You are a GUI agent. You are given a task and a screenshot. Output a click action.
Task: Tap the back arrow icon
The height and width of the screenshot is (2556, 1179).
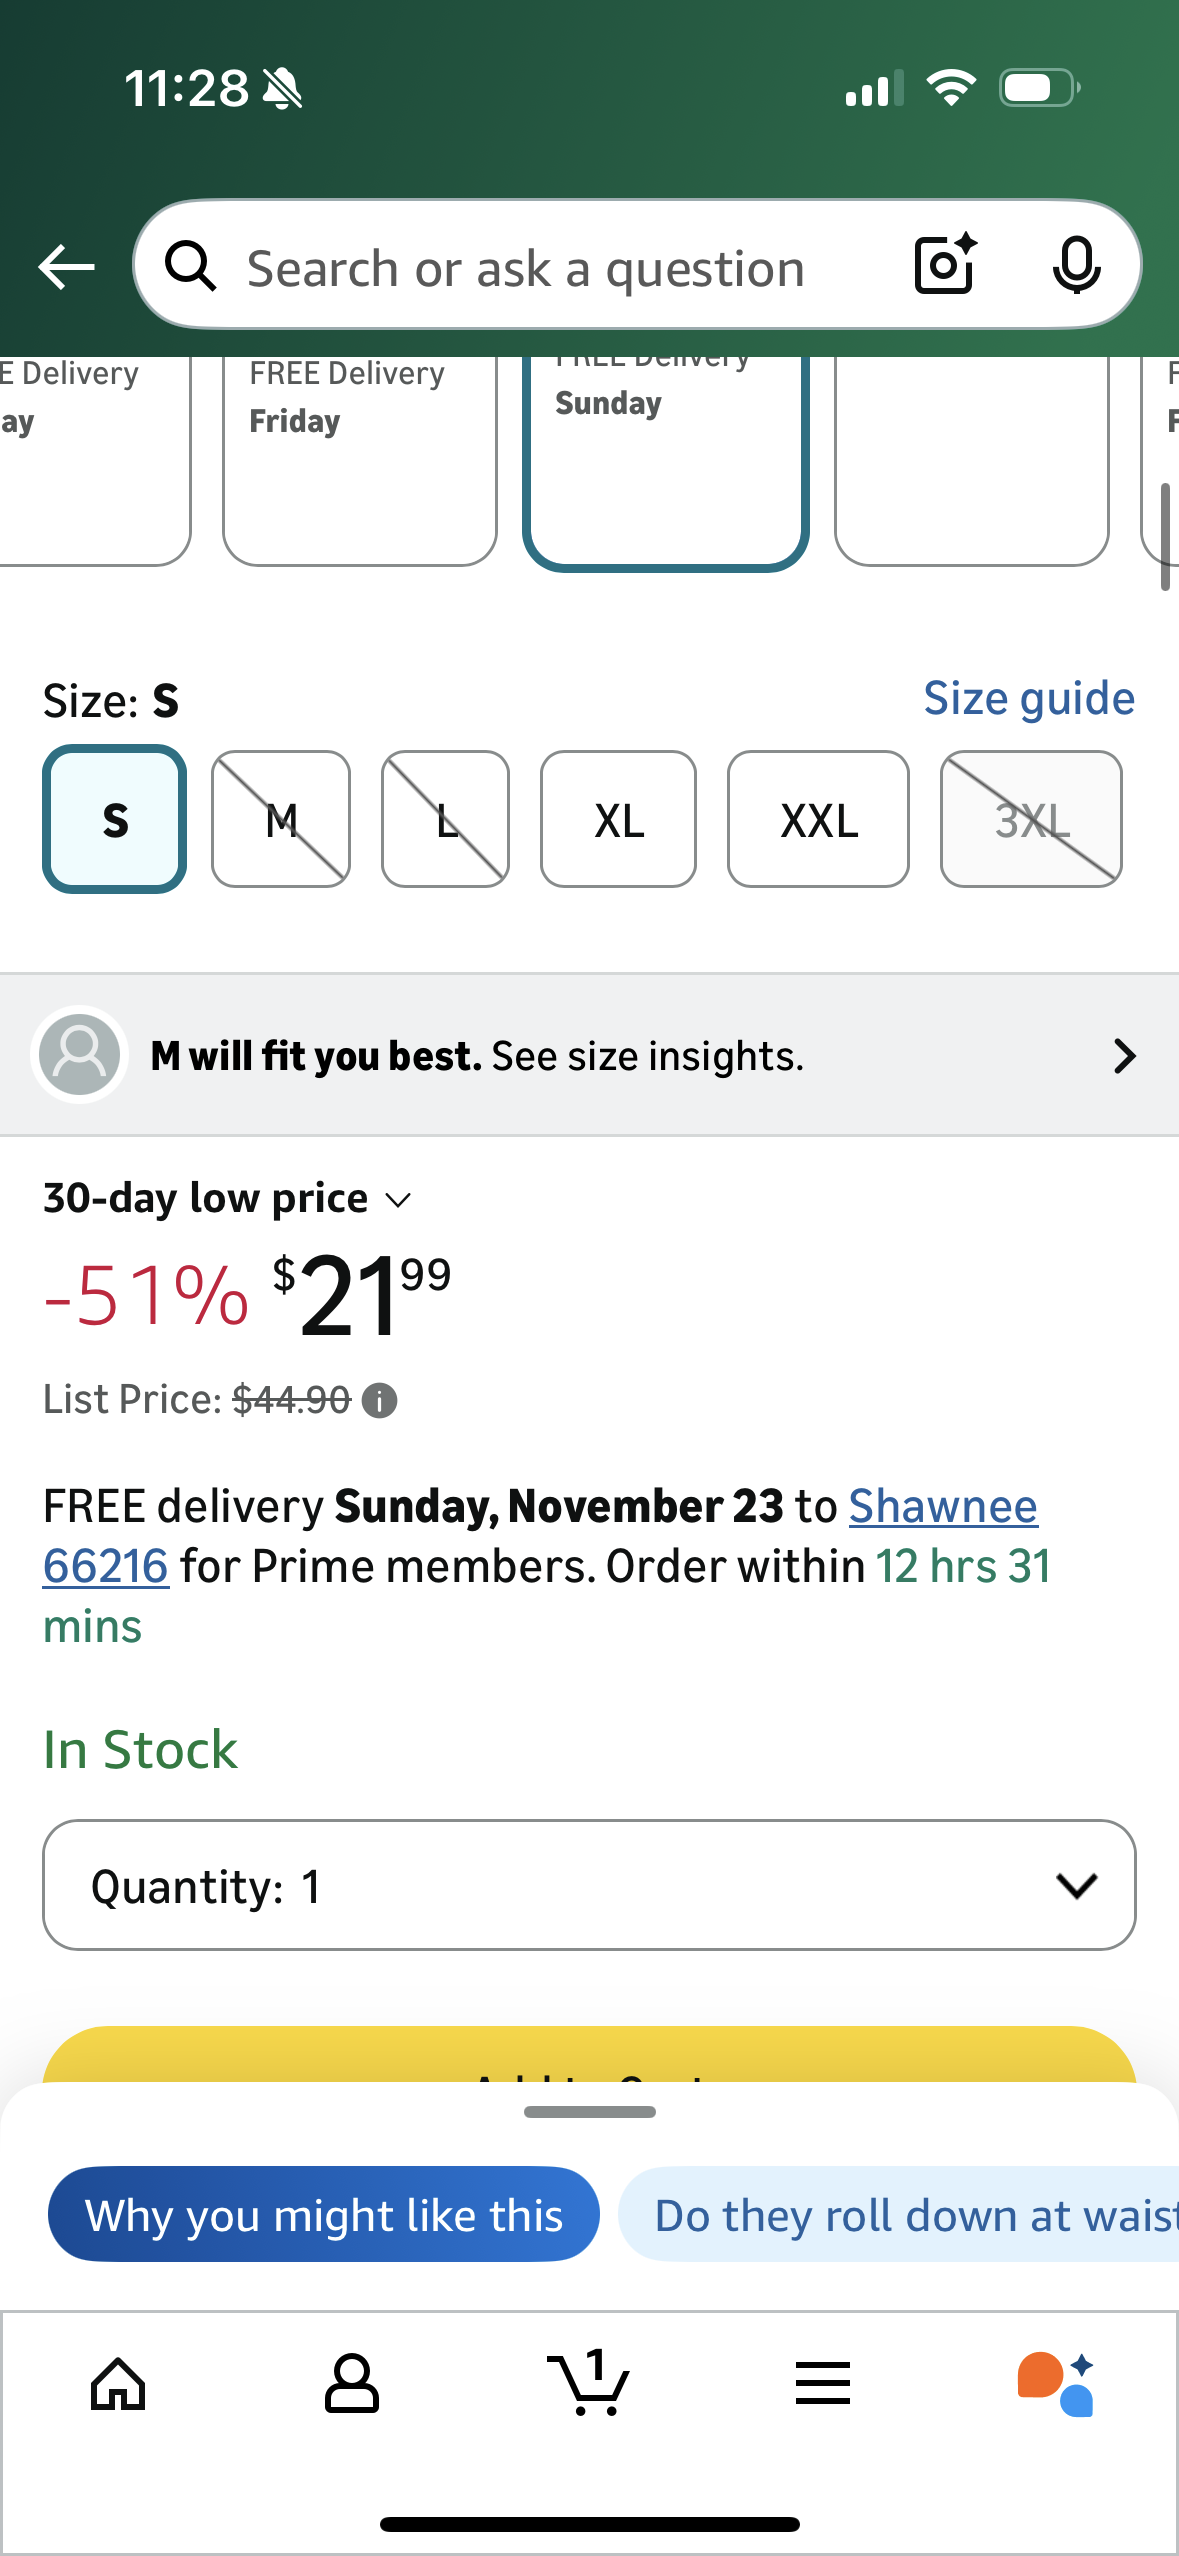tap(66, 267)
